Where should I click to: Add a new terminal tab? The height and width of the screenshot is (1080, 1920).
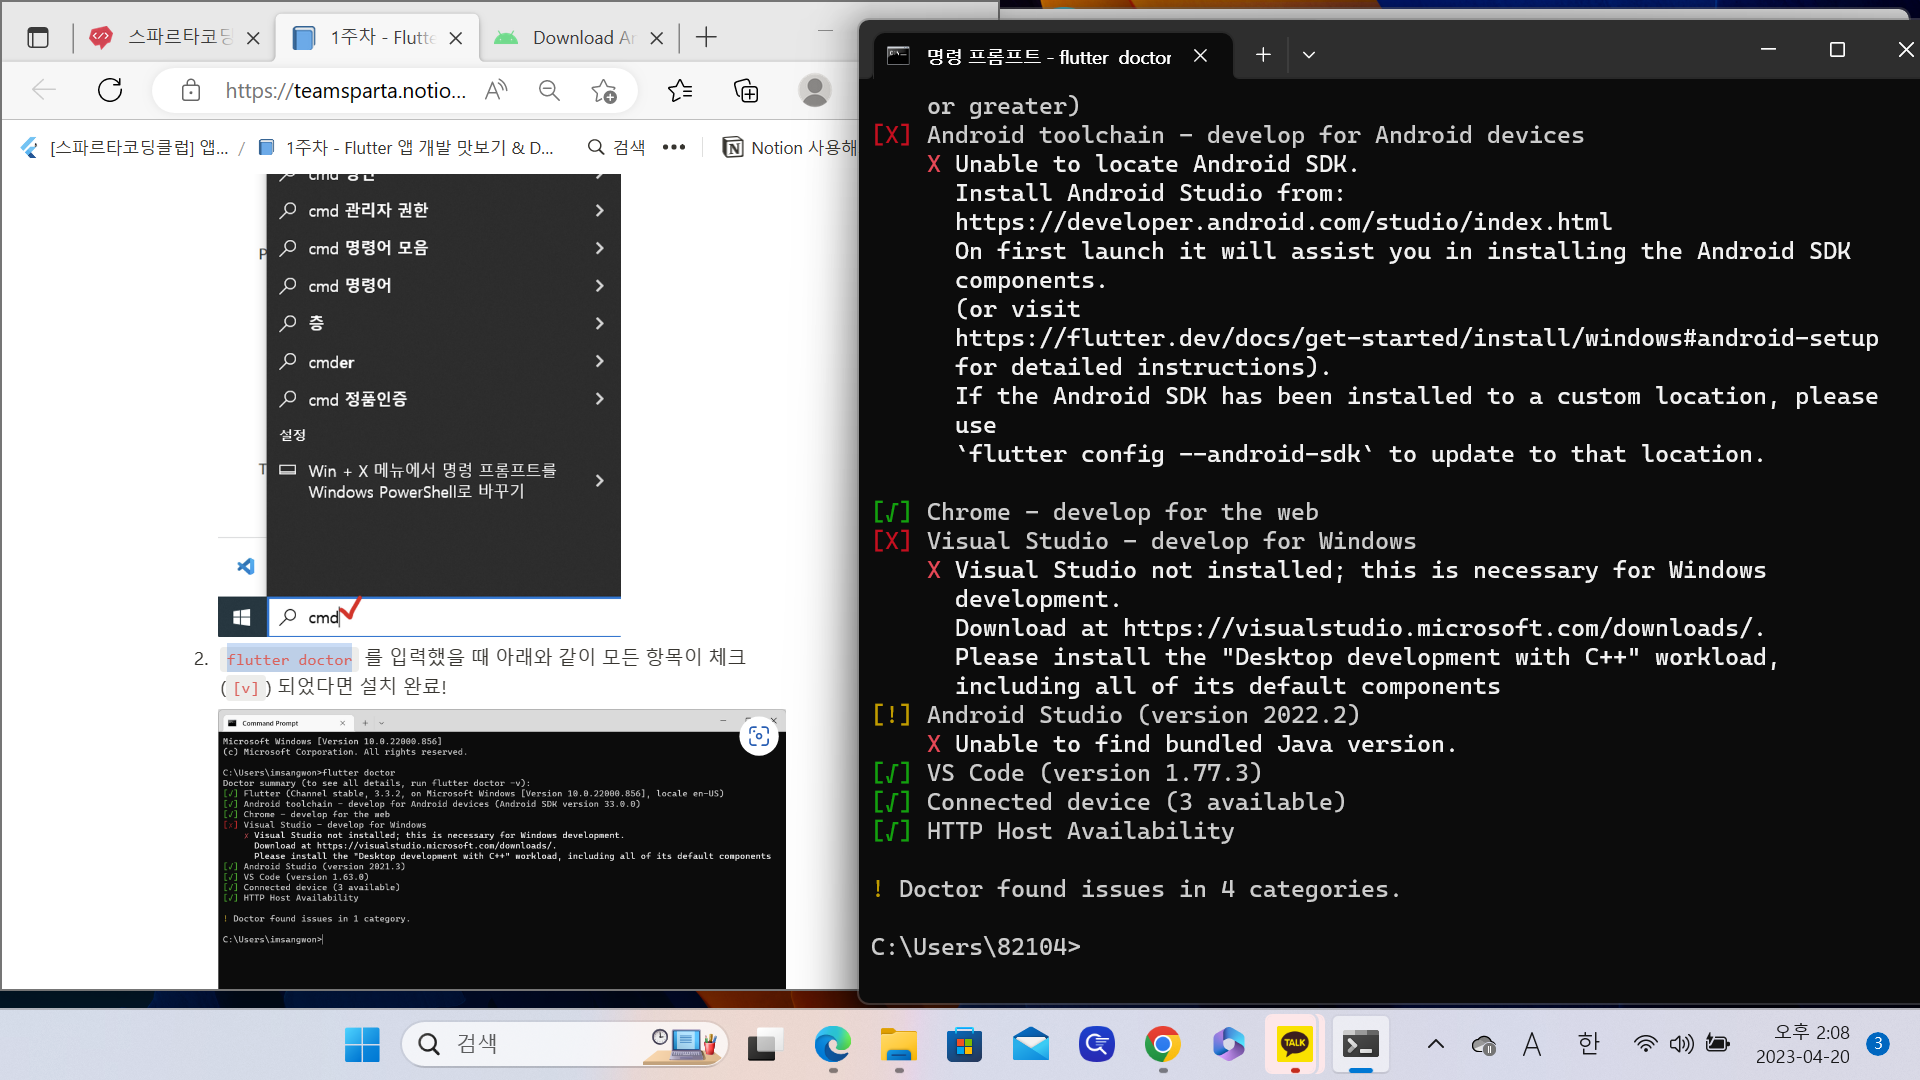tap(1263, 55)
